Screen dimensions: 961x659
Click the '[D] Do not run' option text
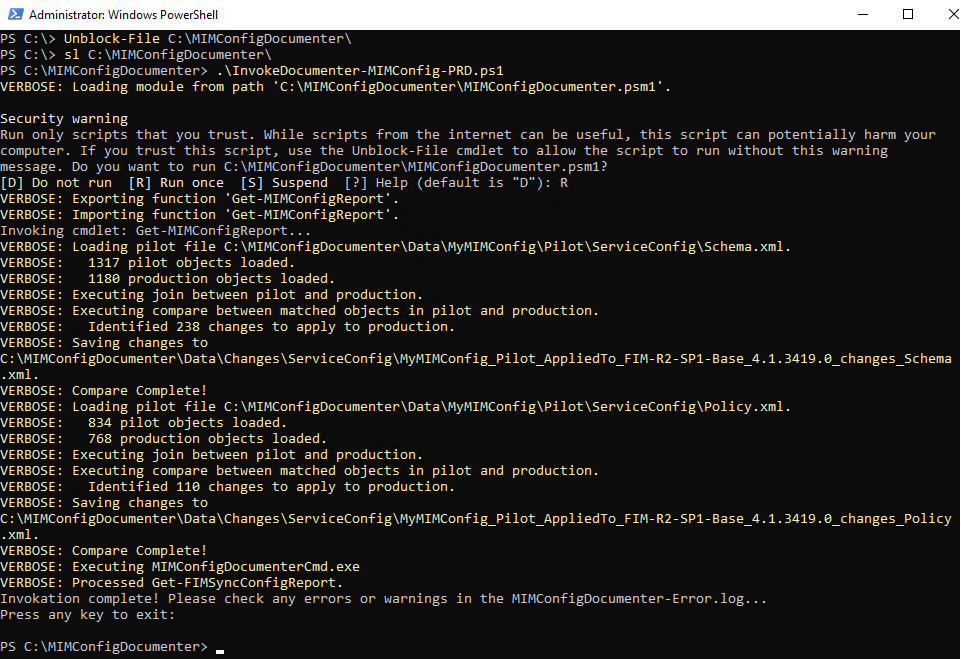pyautogui.click(x=56, y=183)
